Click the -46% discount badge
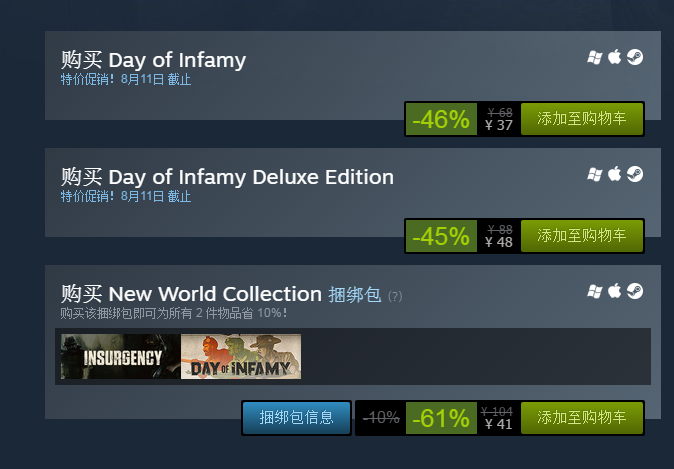This screenshot has width=674, height=469. point(441,119)
